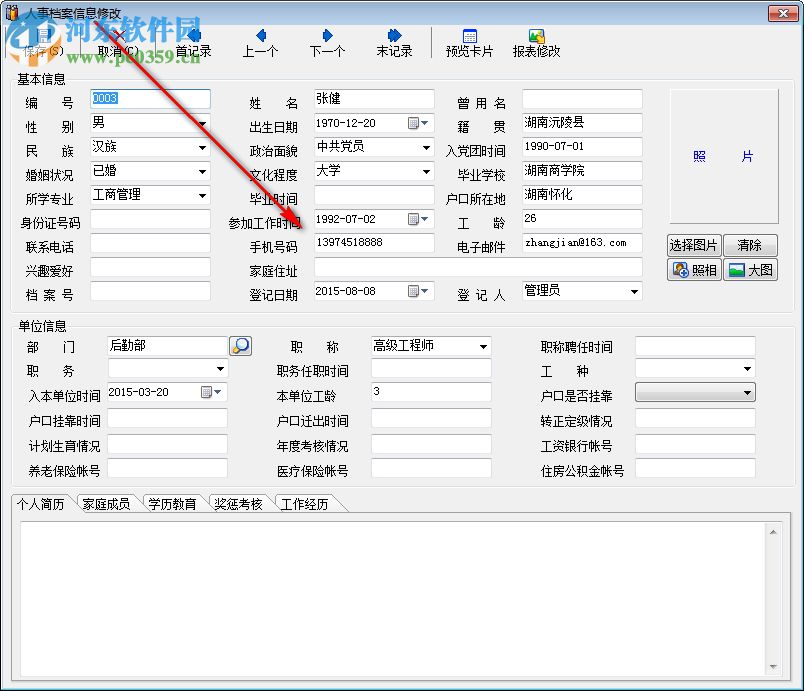Expand the 职务 position dropdown
The image size is (804, 691).
(x=220, y=369)
